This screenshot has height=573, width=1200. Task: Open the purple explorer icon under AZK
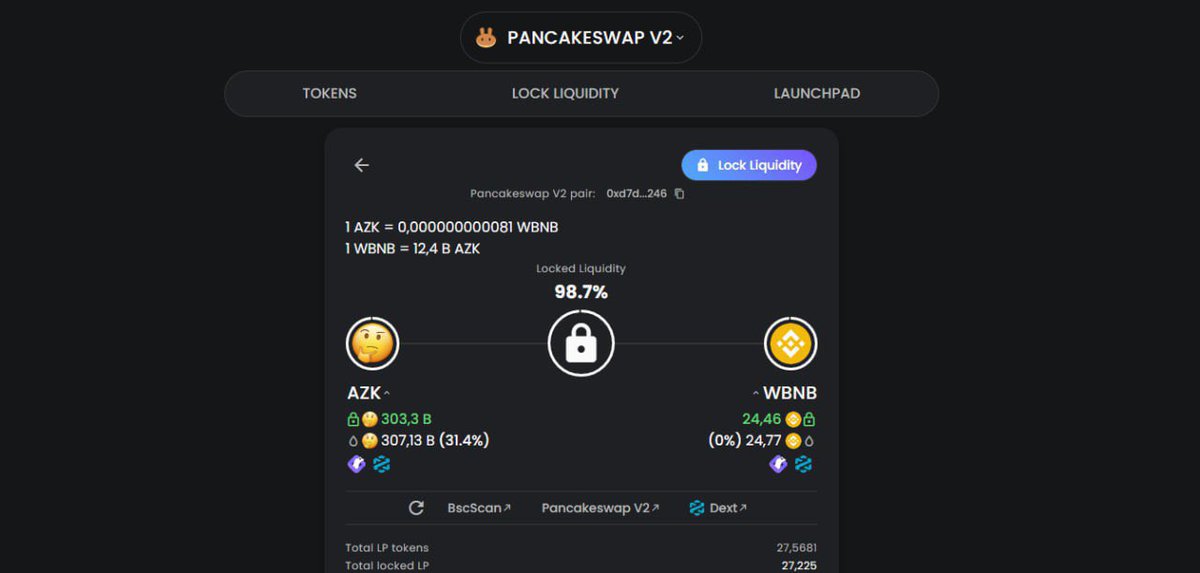click(357, 464)
